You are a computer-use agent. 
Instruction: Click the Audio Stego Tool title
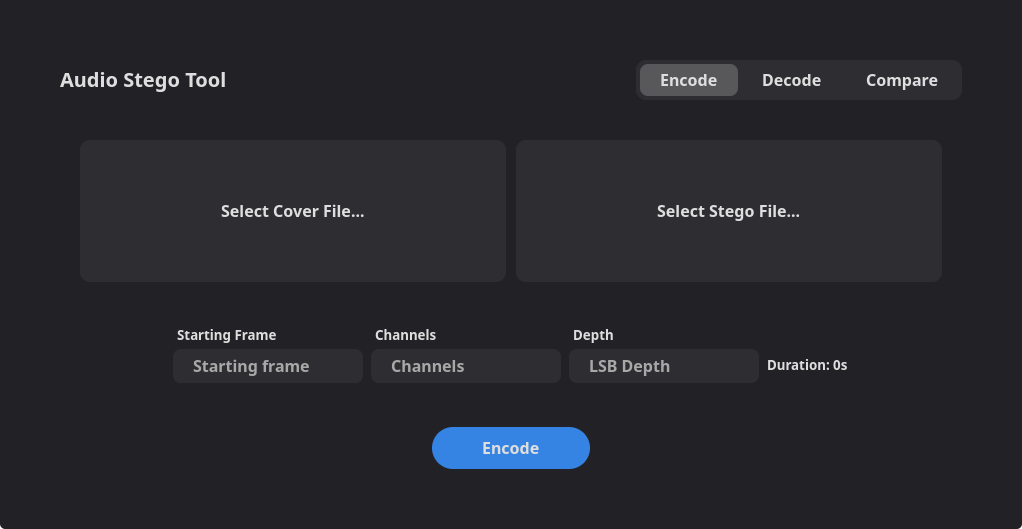click(143, 80)
